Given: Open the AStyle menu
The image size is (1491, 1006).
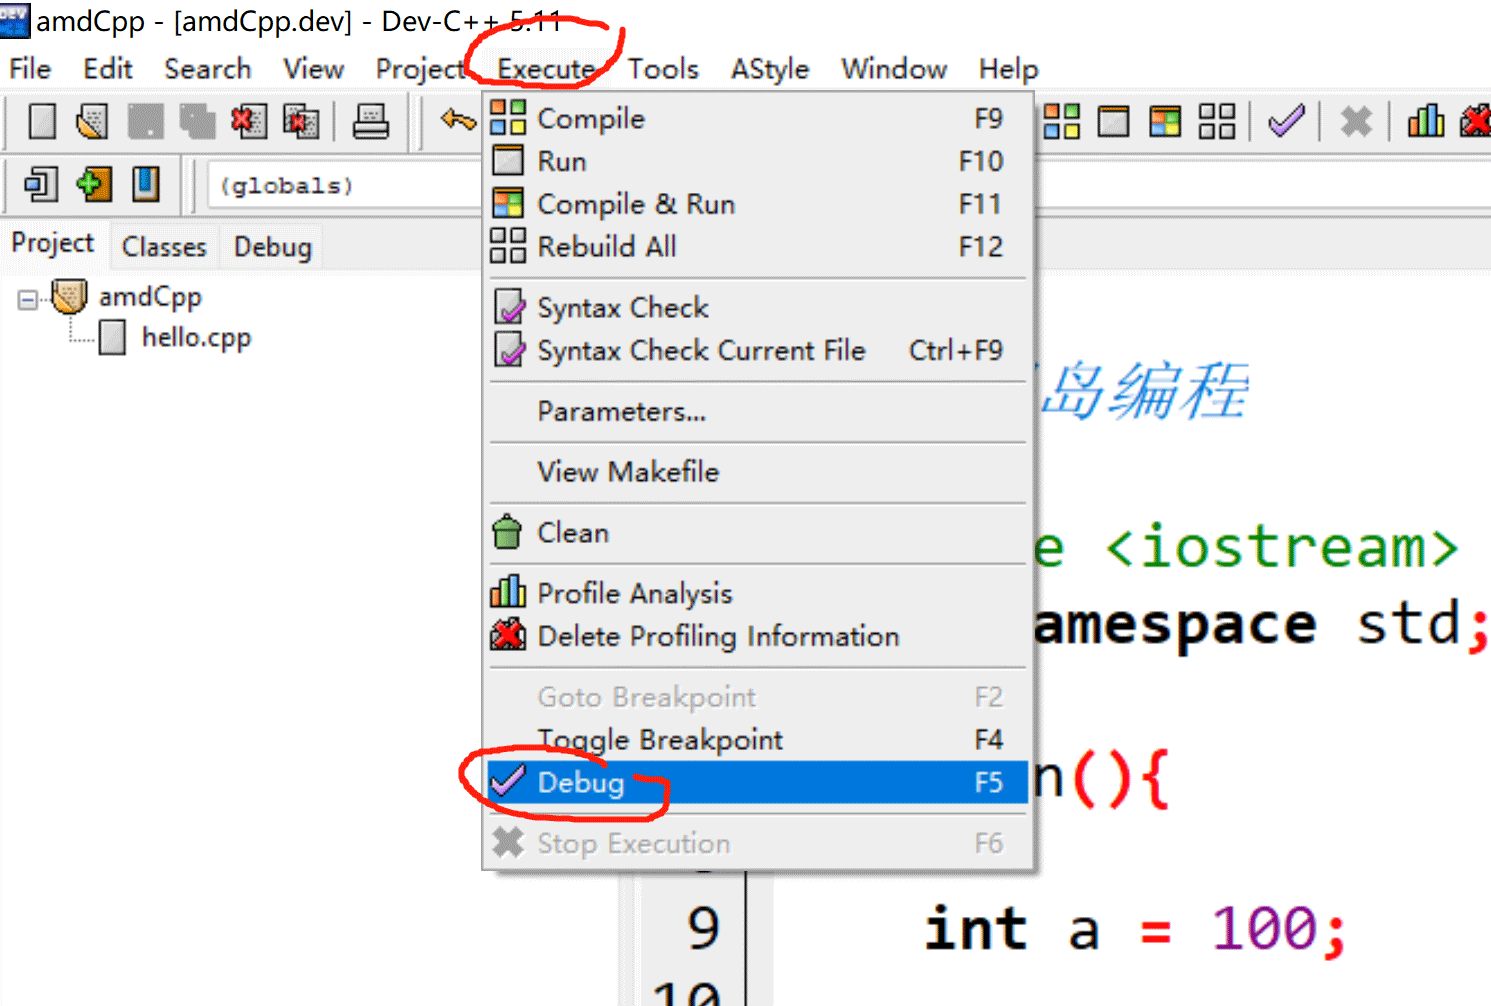Looking at the screenshot, I should 769,69.
